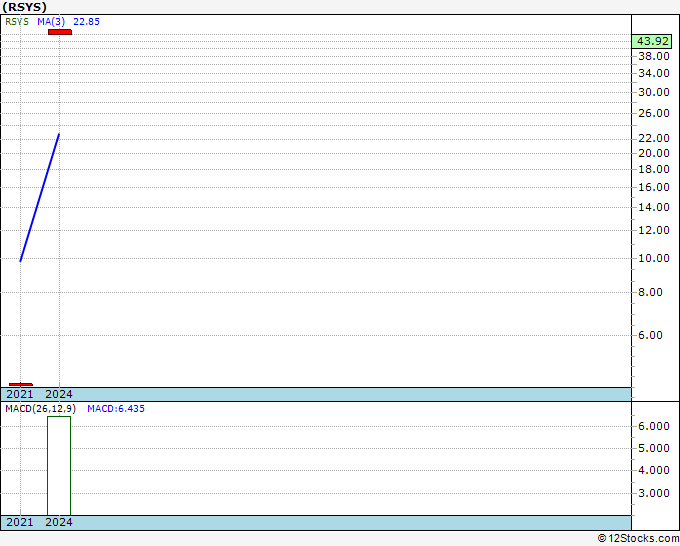Viewport: 680px width, 546px height.
Task: Click 2021 on the price chart axis
Action: [20, 394]
